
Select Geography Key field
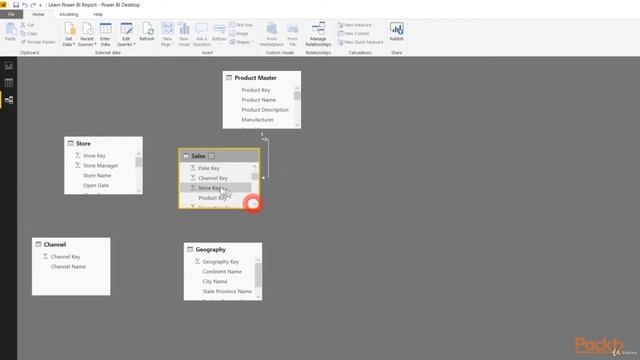click(x=220, y=262)
